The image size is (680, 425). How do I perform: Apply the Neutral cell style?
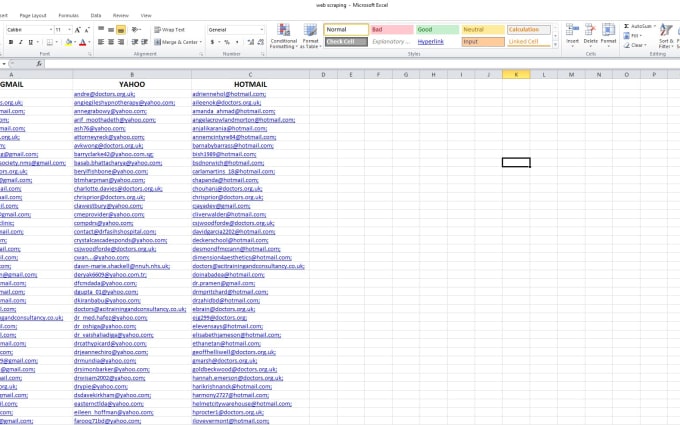click(483, 29)
